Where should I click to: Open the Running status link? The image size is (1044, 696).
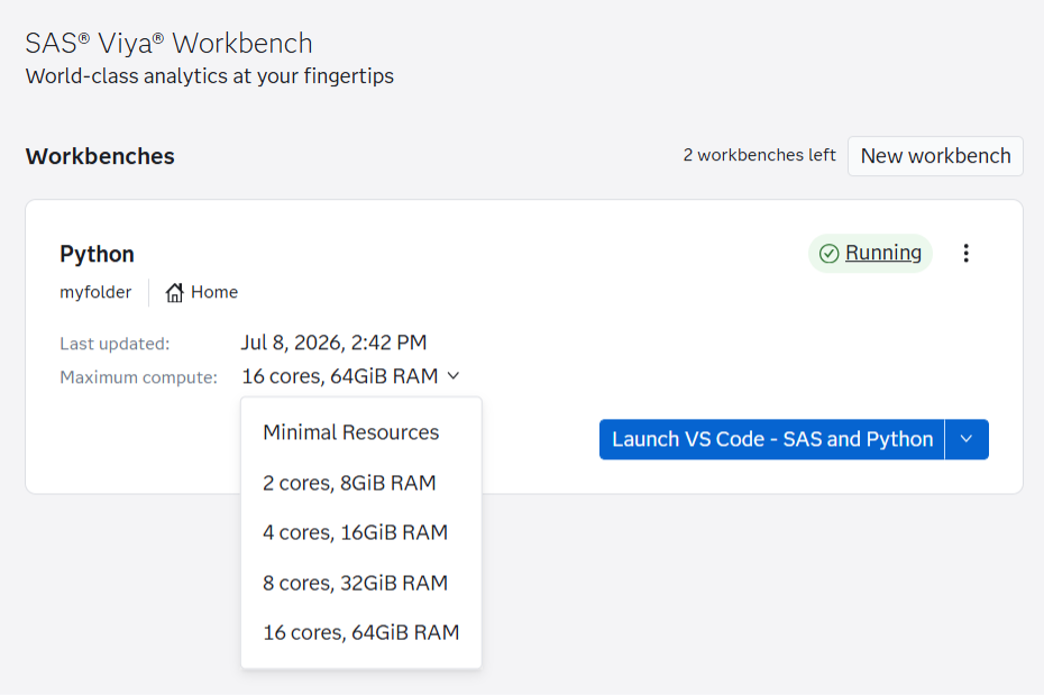(883, 253)
